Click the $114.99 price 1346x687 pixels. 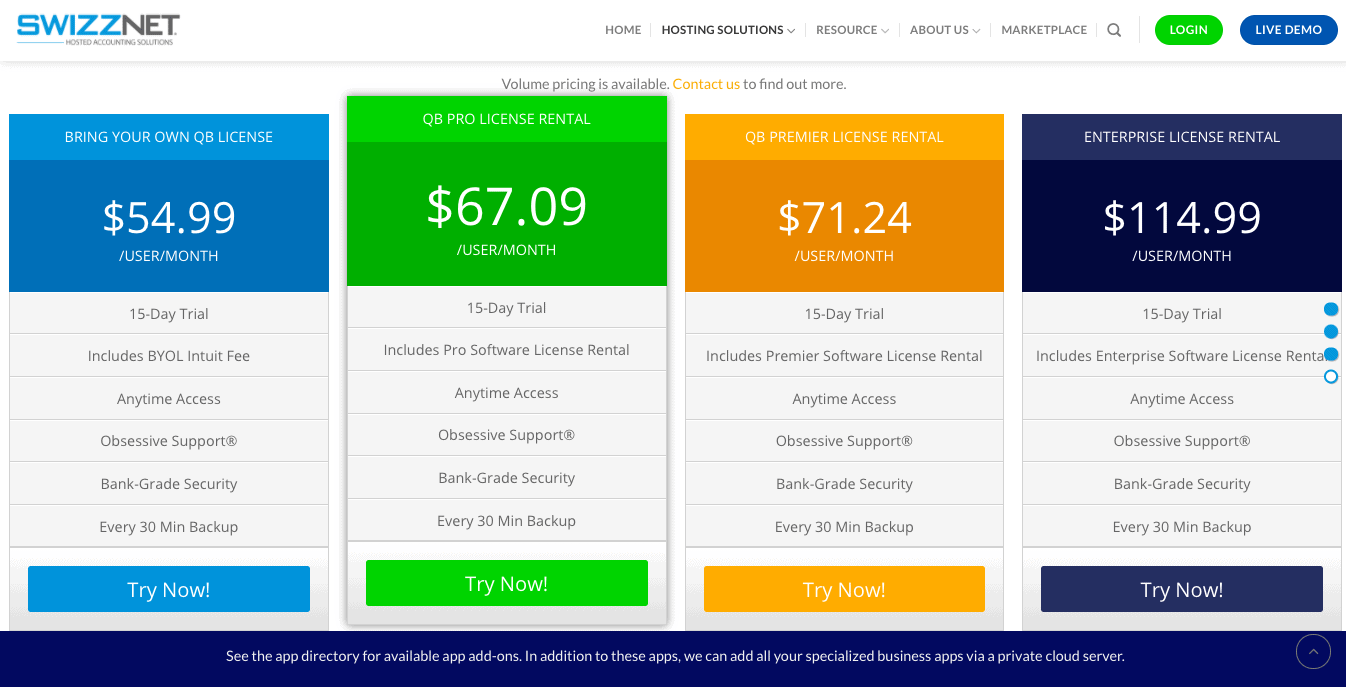coord(1182,217)
